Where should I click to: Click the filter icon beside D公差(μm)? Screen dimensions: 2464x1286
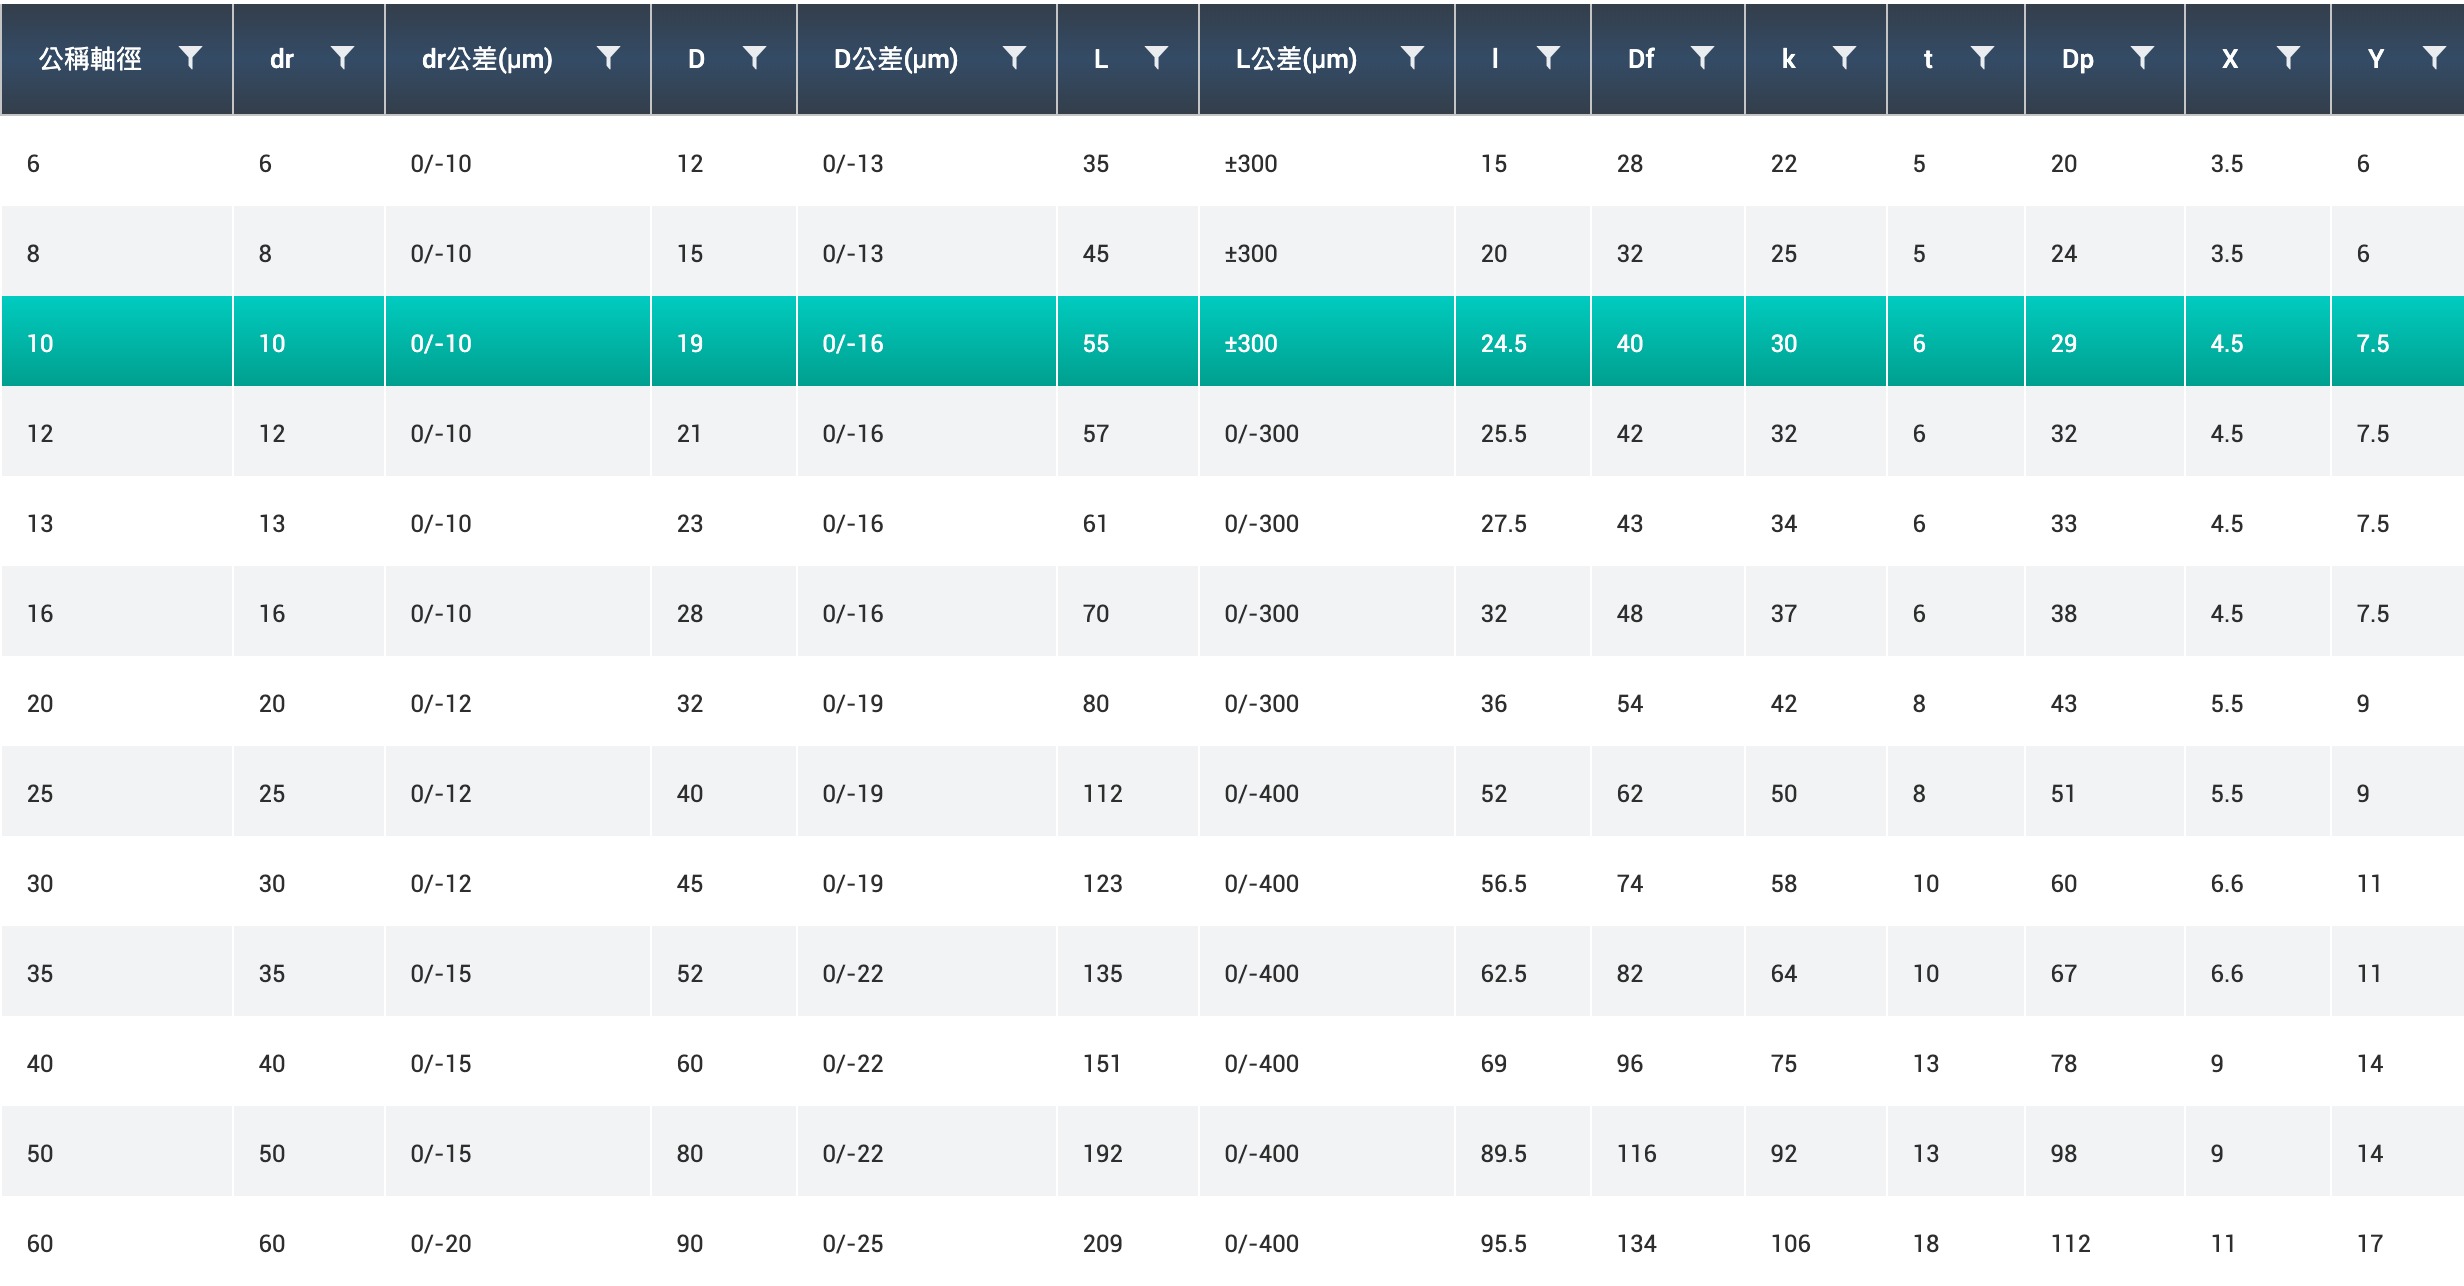[1014, 58]
